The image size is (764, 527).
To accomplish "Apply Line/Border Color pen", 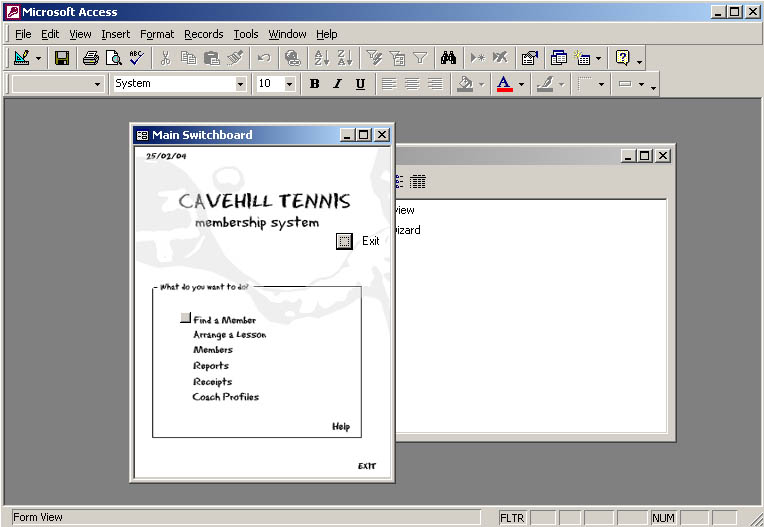I will 545,84.
